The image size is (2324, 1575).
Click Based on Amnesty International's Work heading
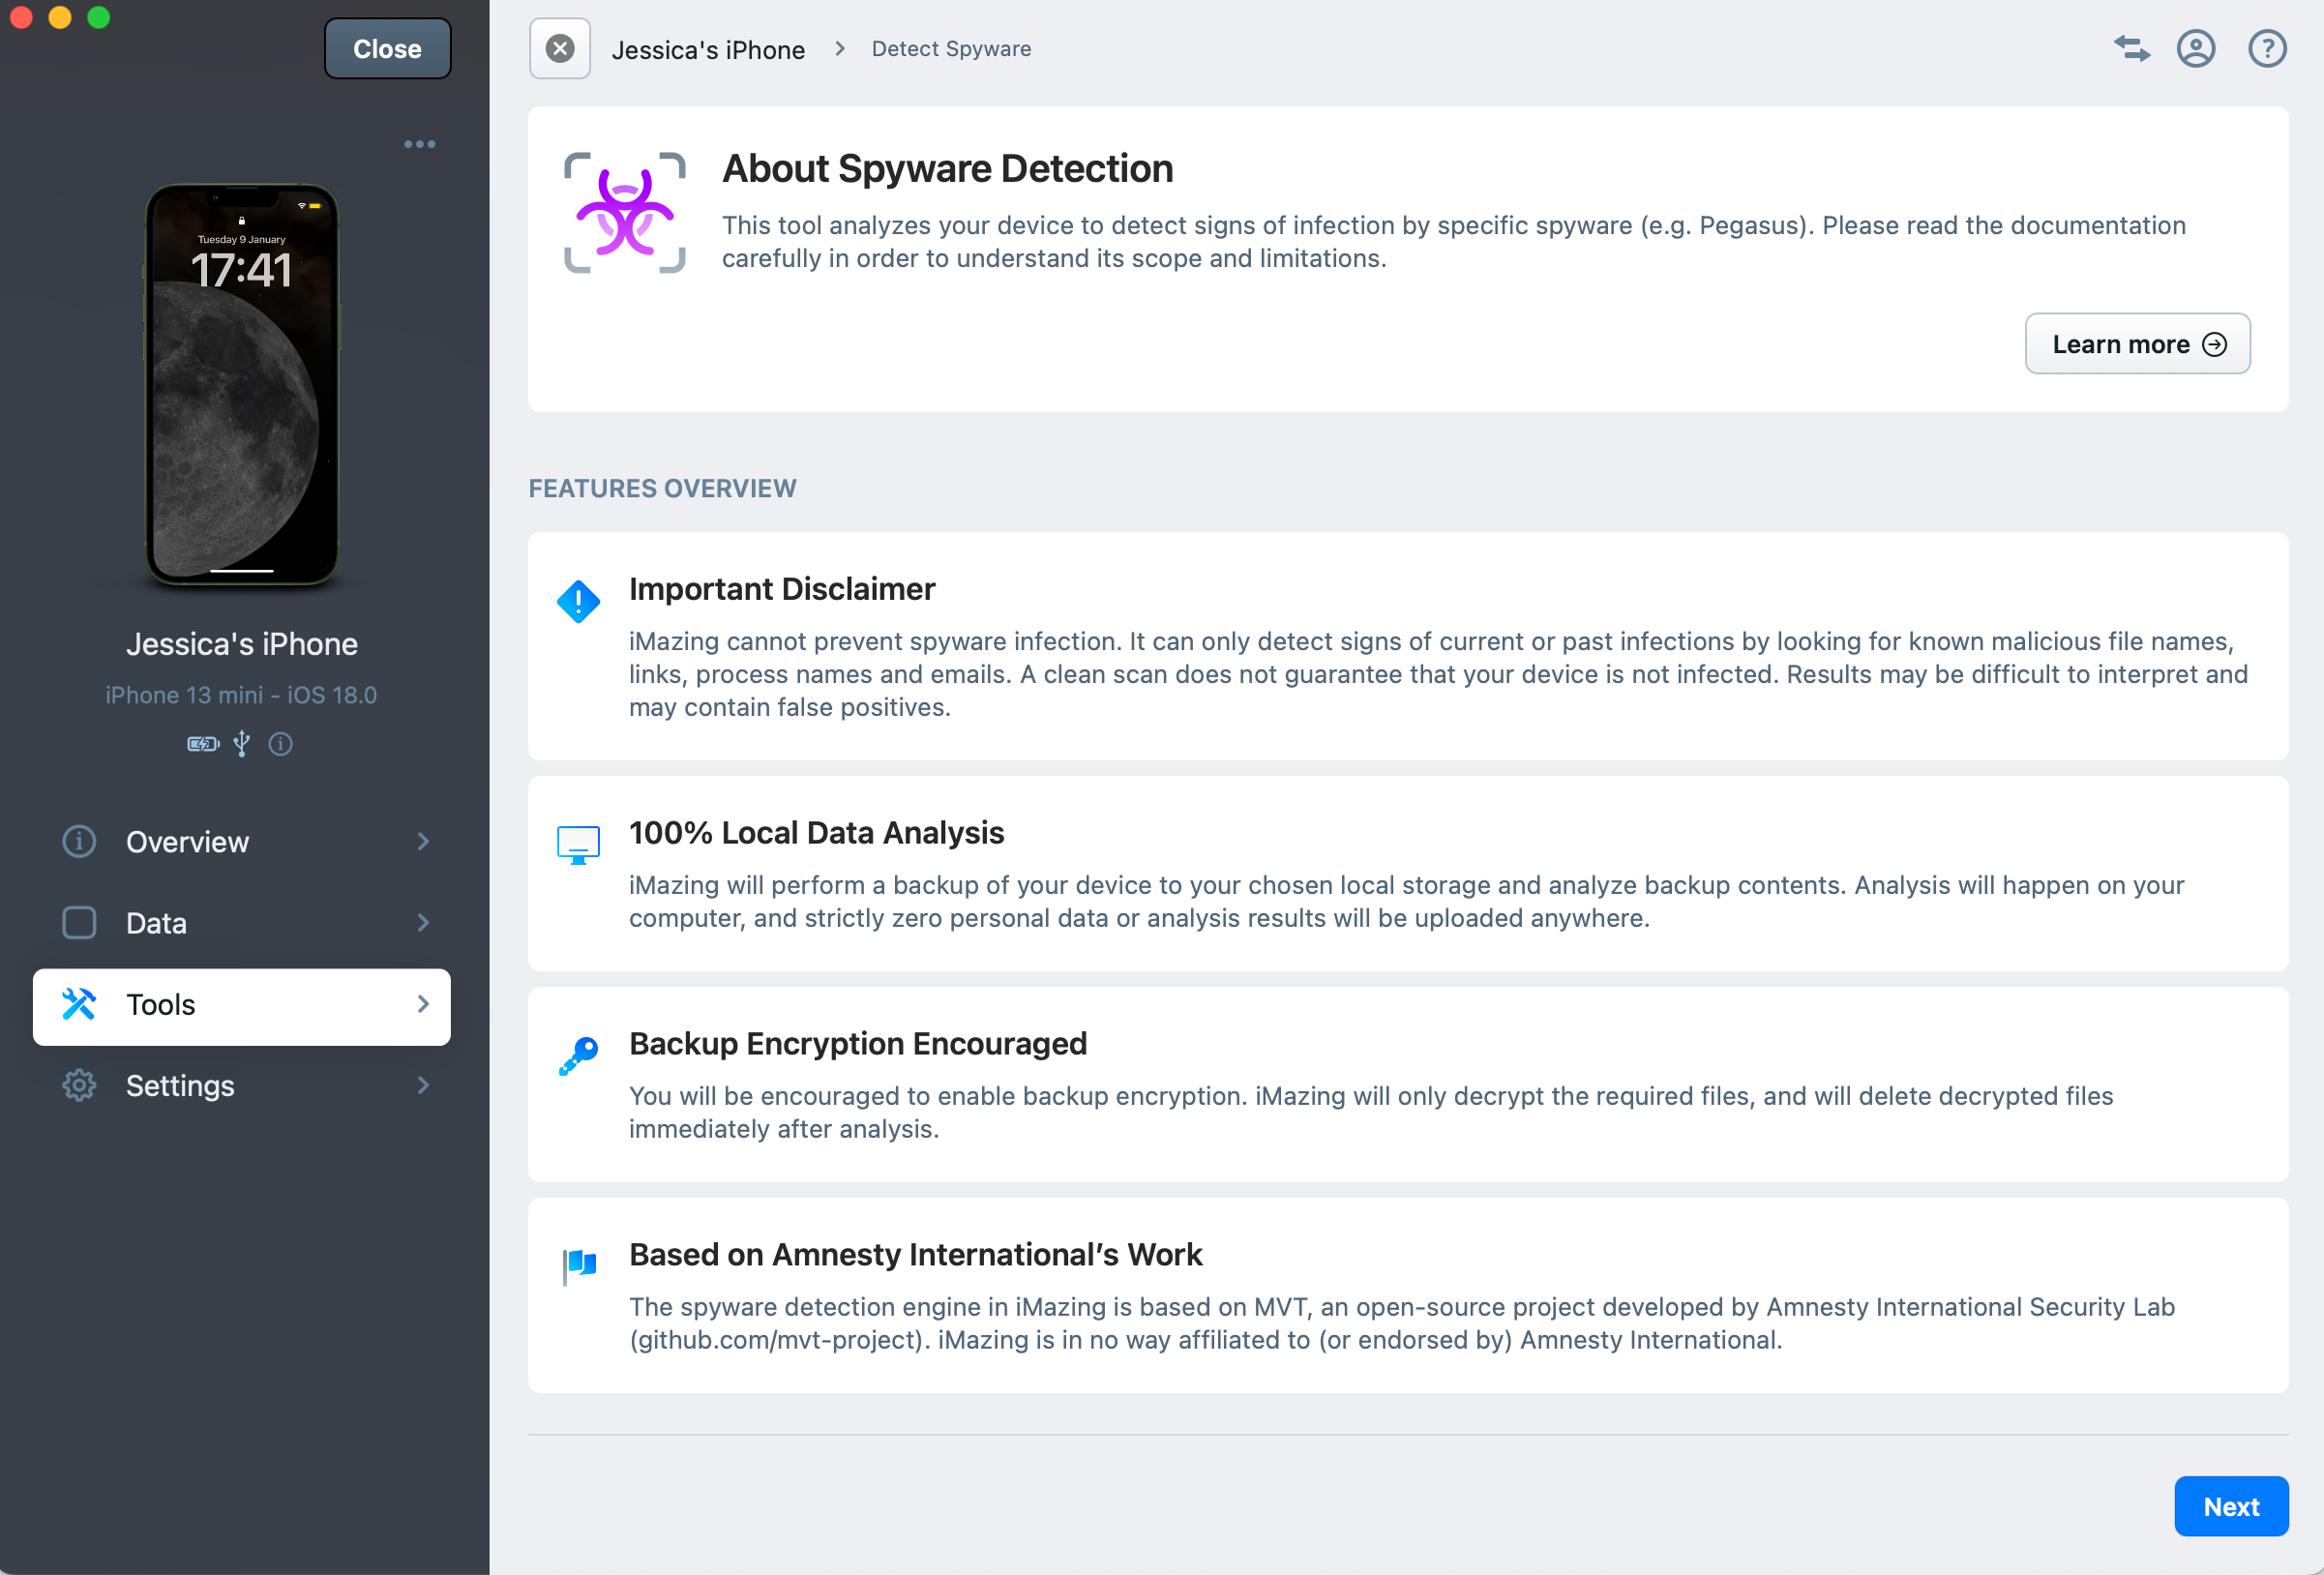click(915, 1255)
